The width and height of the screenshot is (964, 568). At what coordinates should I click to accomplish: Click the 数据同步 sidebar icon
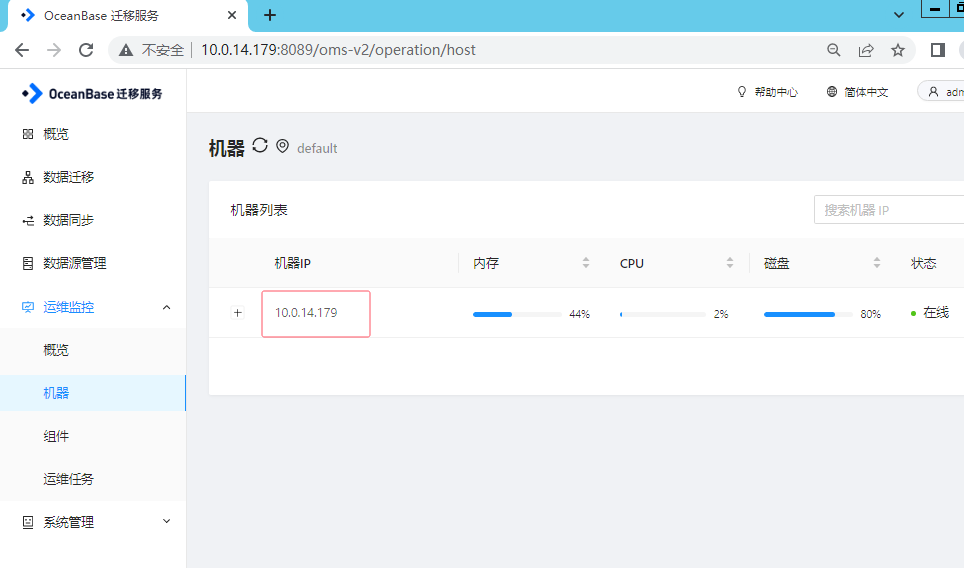click(x=28, y=221)
